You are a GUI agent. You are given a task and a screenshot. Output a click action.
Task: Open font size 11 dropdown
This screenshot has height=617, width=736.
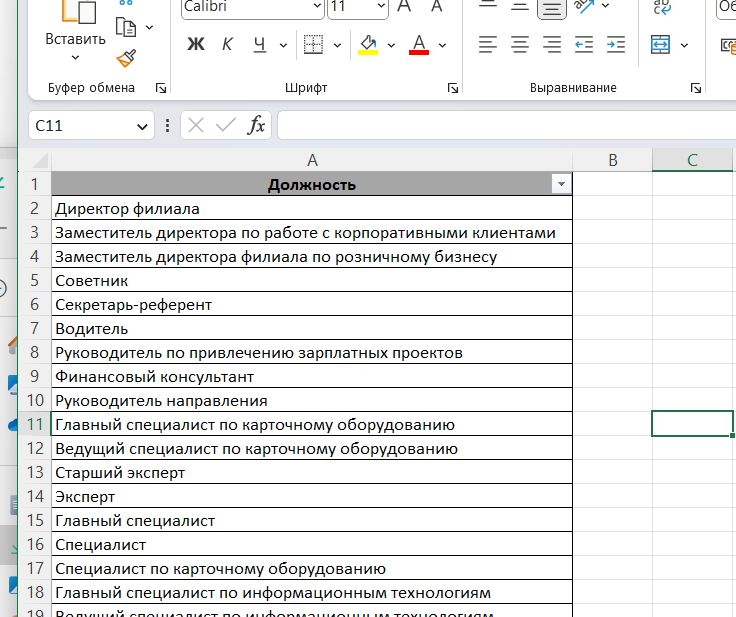381,6
